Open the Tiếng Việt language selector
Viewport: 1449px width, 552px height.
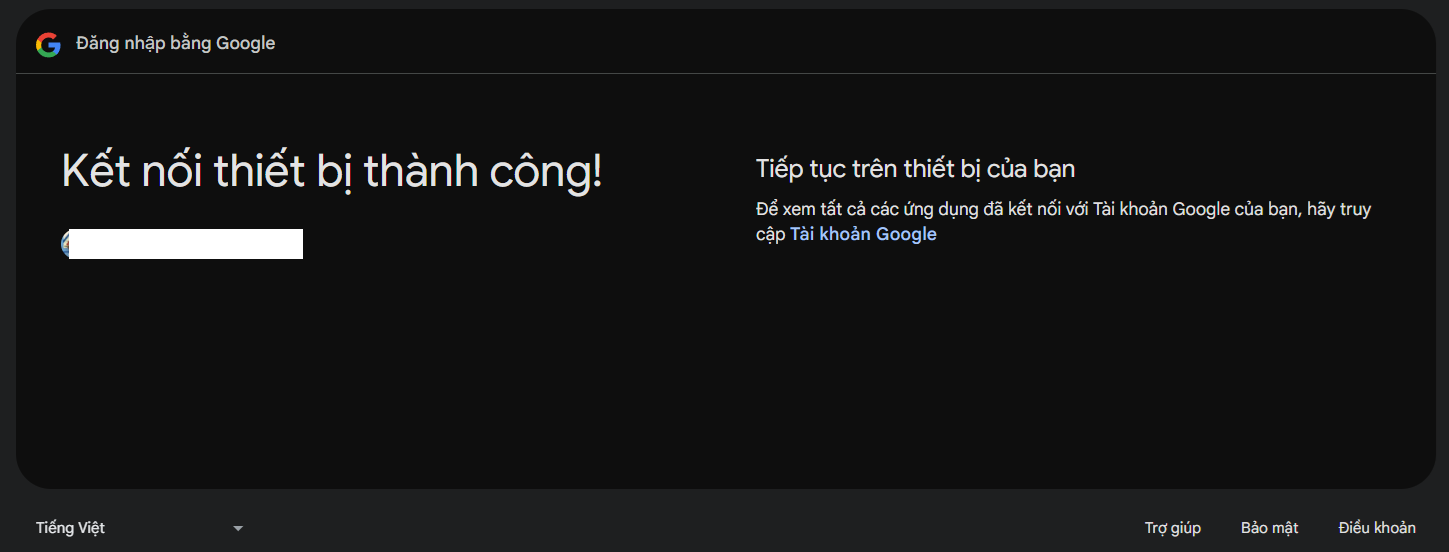point(71,528)
